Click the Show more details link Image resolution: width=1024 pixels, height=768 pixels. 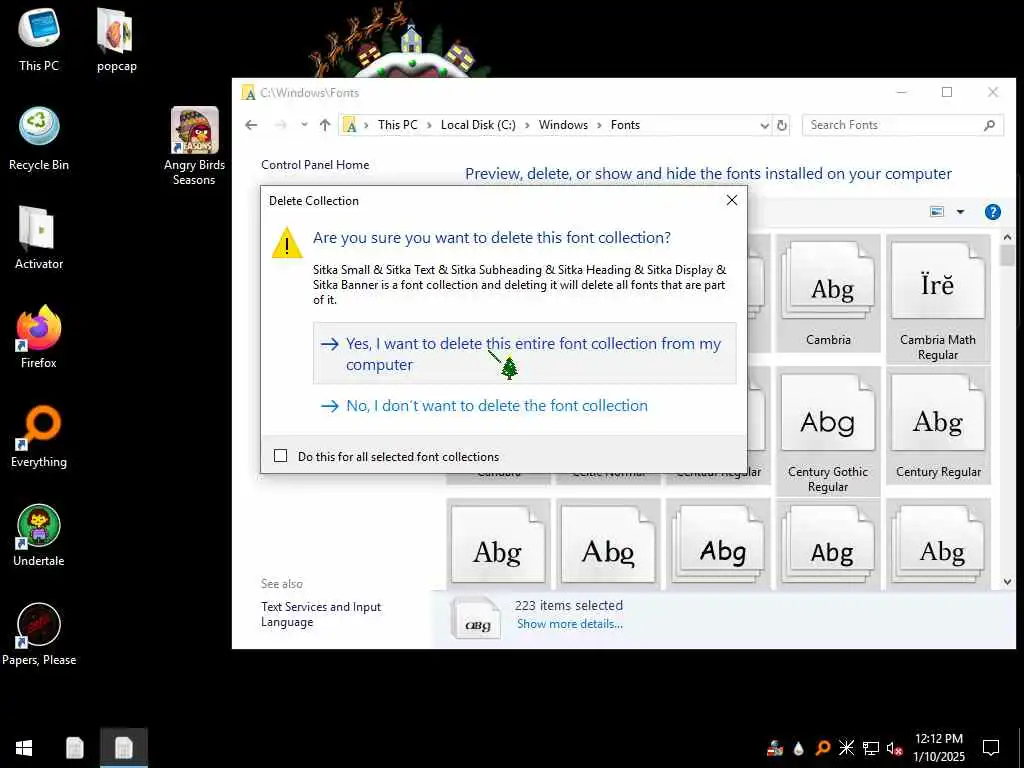tap(569, 624)
